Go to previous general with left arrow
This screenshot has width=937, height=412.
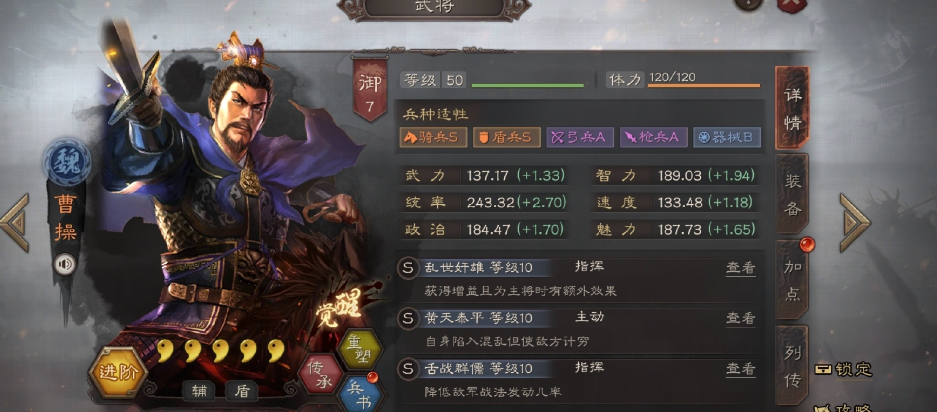tap(15, 222)
